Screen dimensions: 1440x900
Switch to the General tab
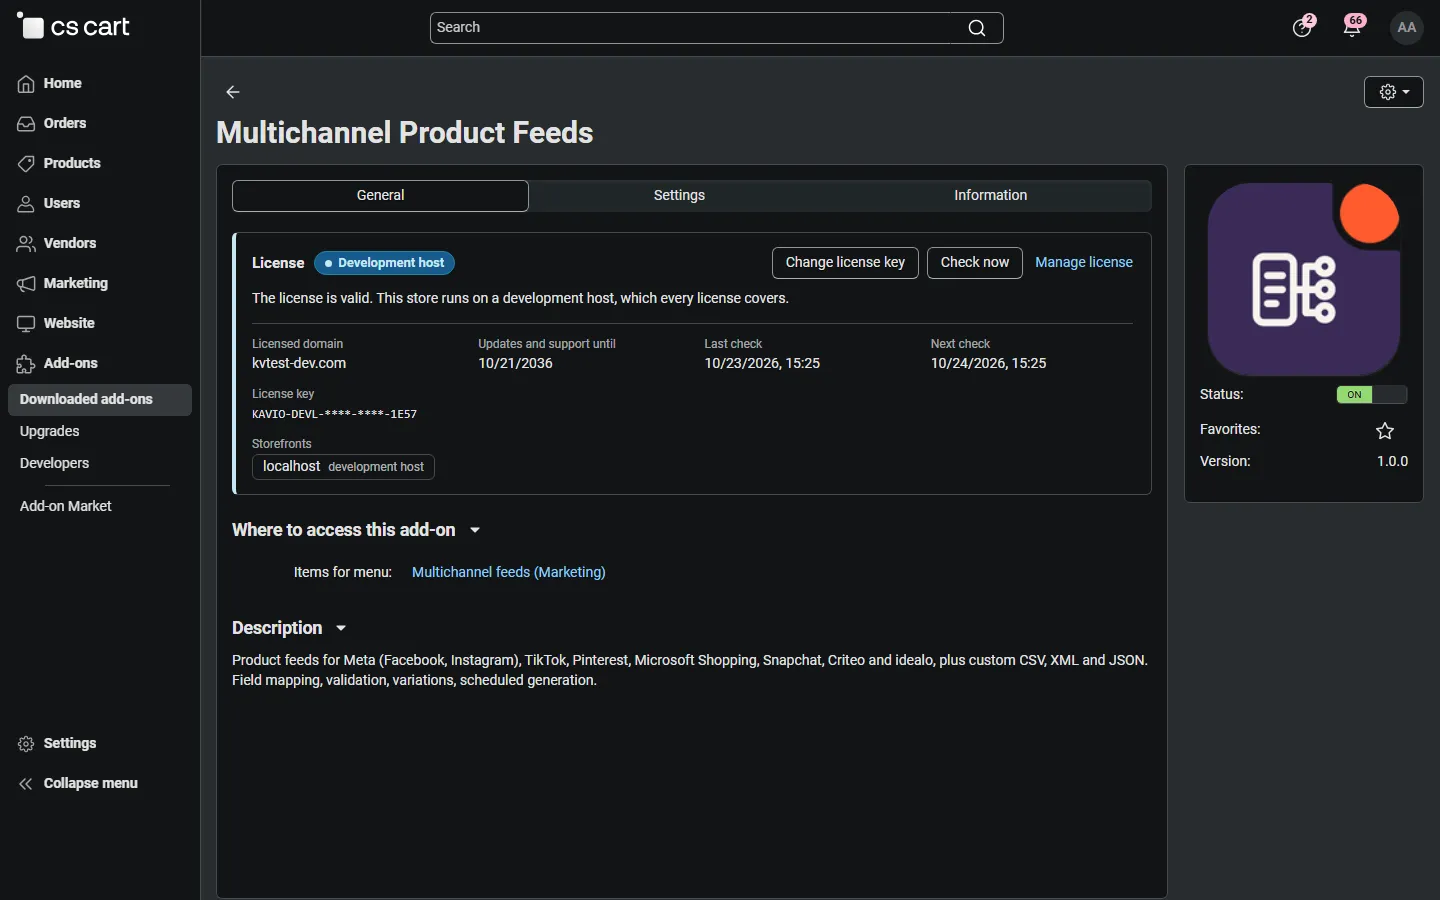click(x=380, y=196)
